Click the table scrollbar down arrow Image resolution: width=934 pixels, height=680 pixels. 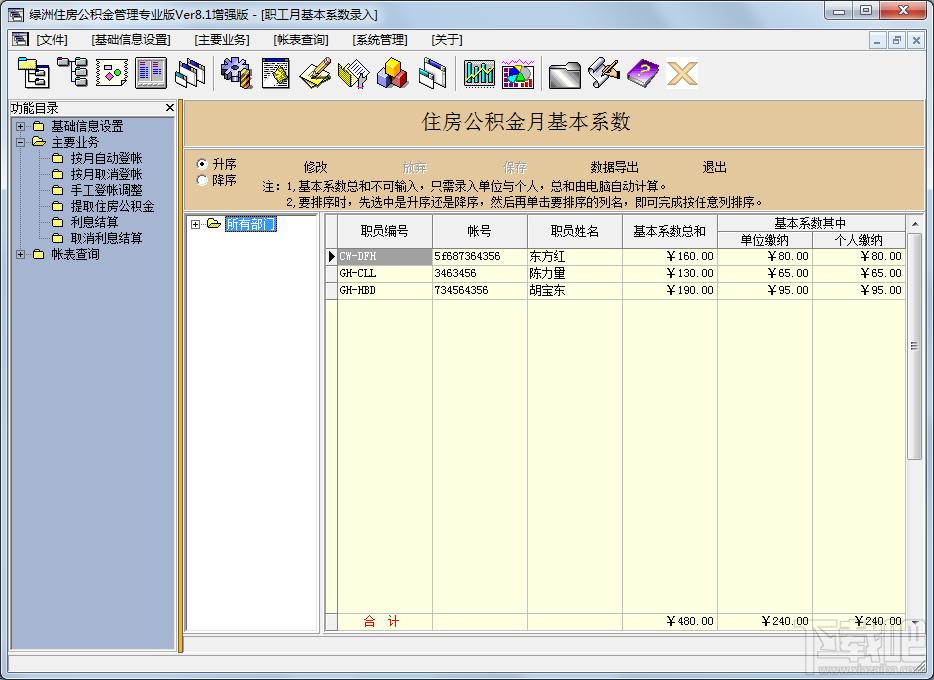pos(914,622)
